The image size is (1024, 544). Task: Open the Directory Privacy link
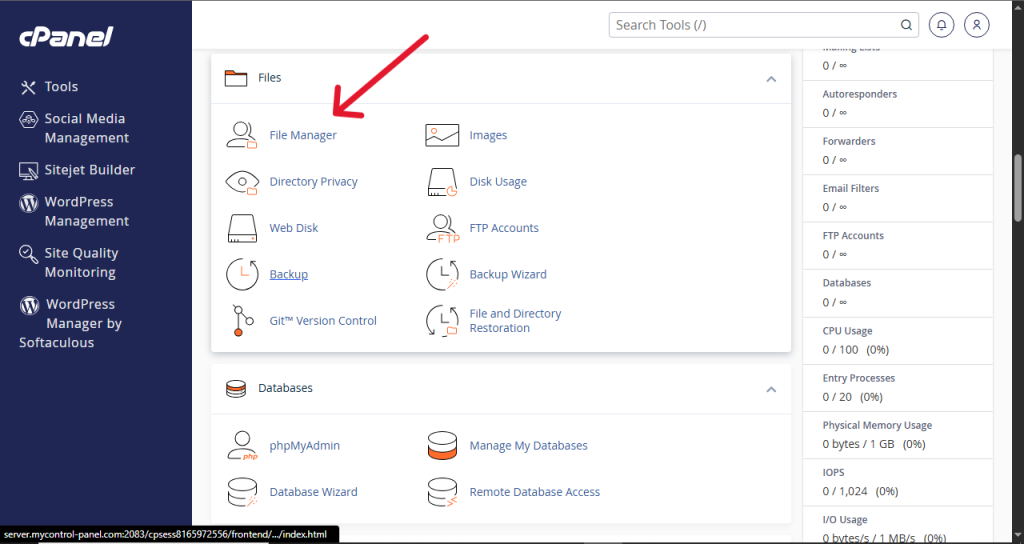313,182
